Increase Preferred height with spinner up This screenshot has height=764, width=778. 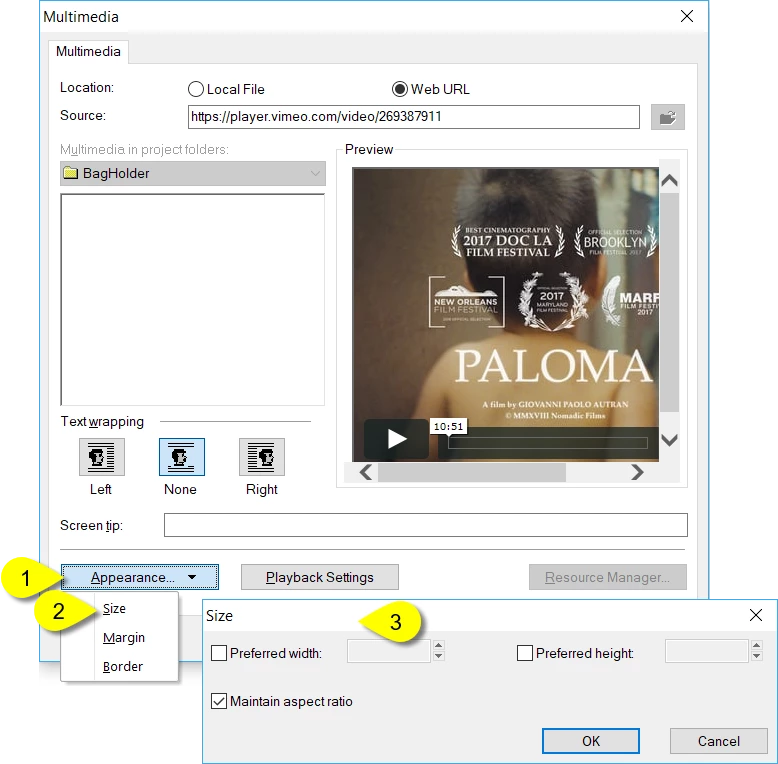click(x=756, y=645)
